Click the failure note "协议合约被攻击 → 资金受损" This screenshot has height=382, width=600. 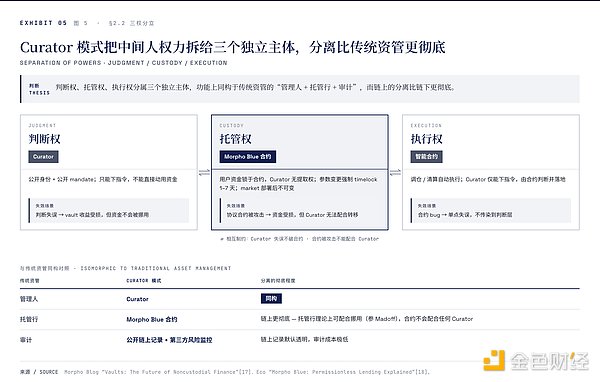(x=292, y=215)
